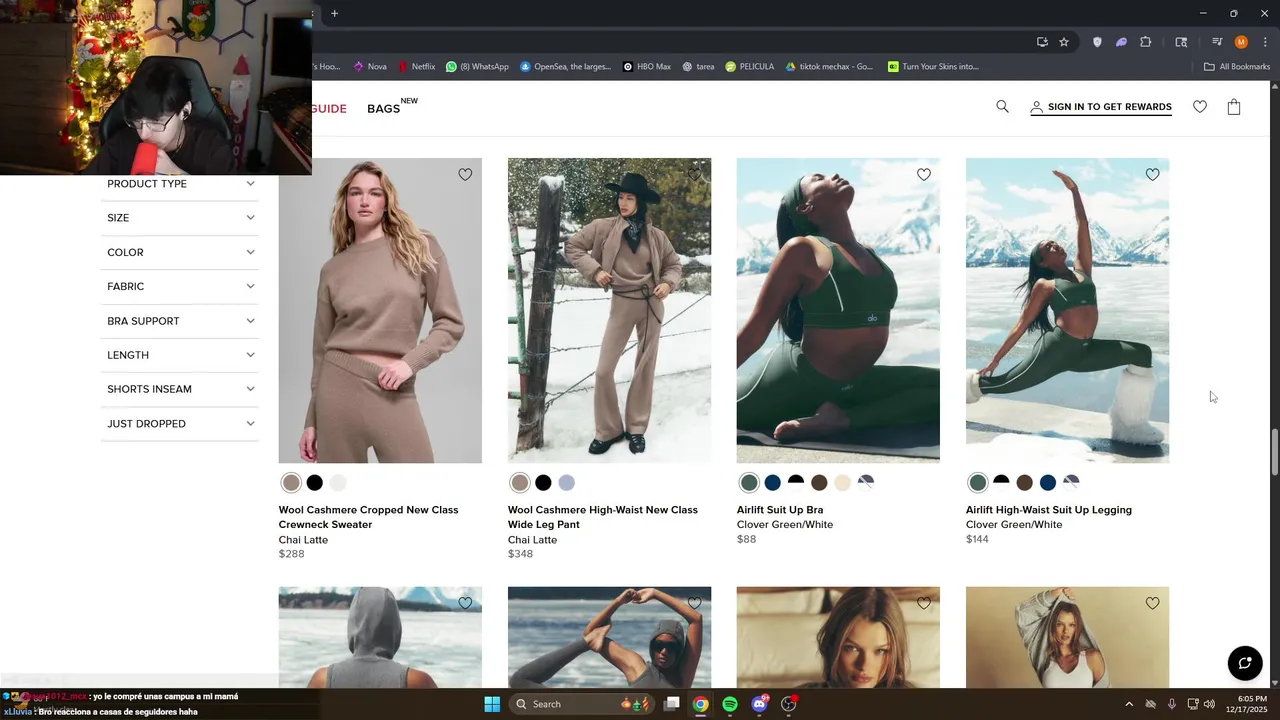Viewport: 1280px width, 720px height.
Task: Select brown swatch for Suit Up Legging
Action: (x=1024, y=483)
